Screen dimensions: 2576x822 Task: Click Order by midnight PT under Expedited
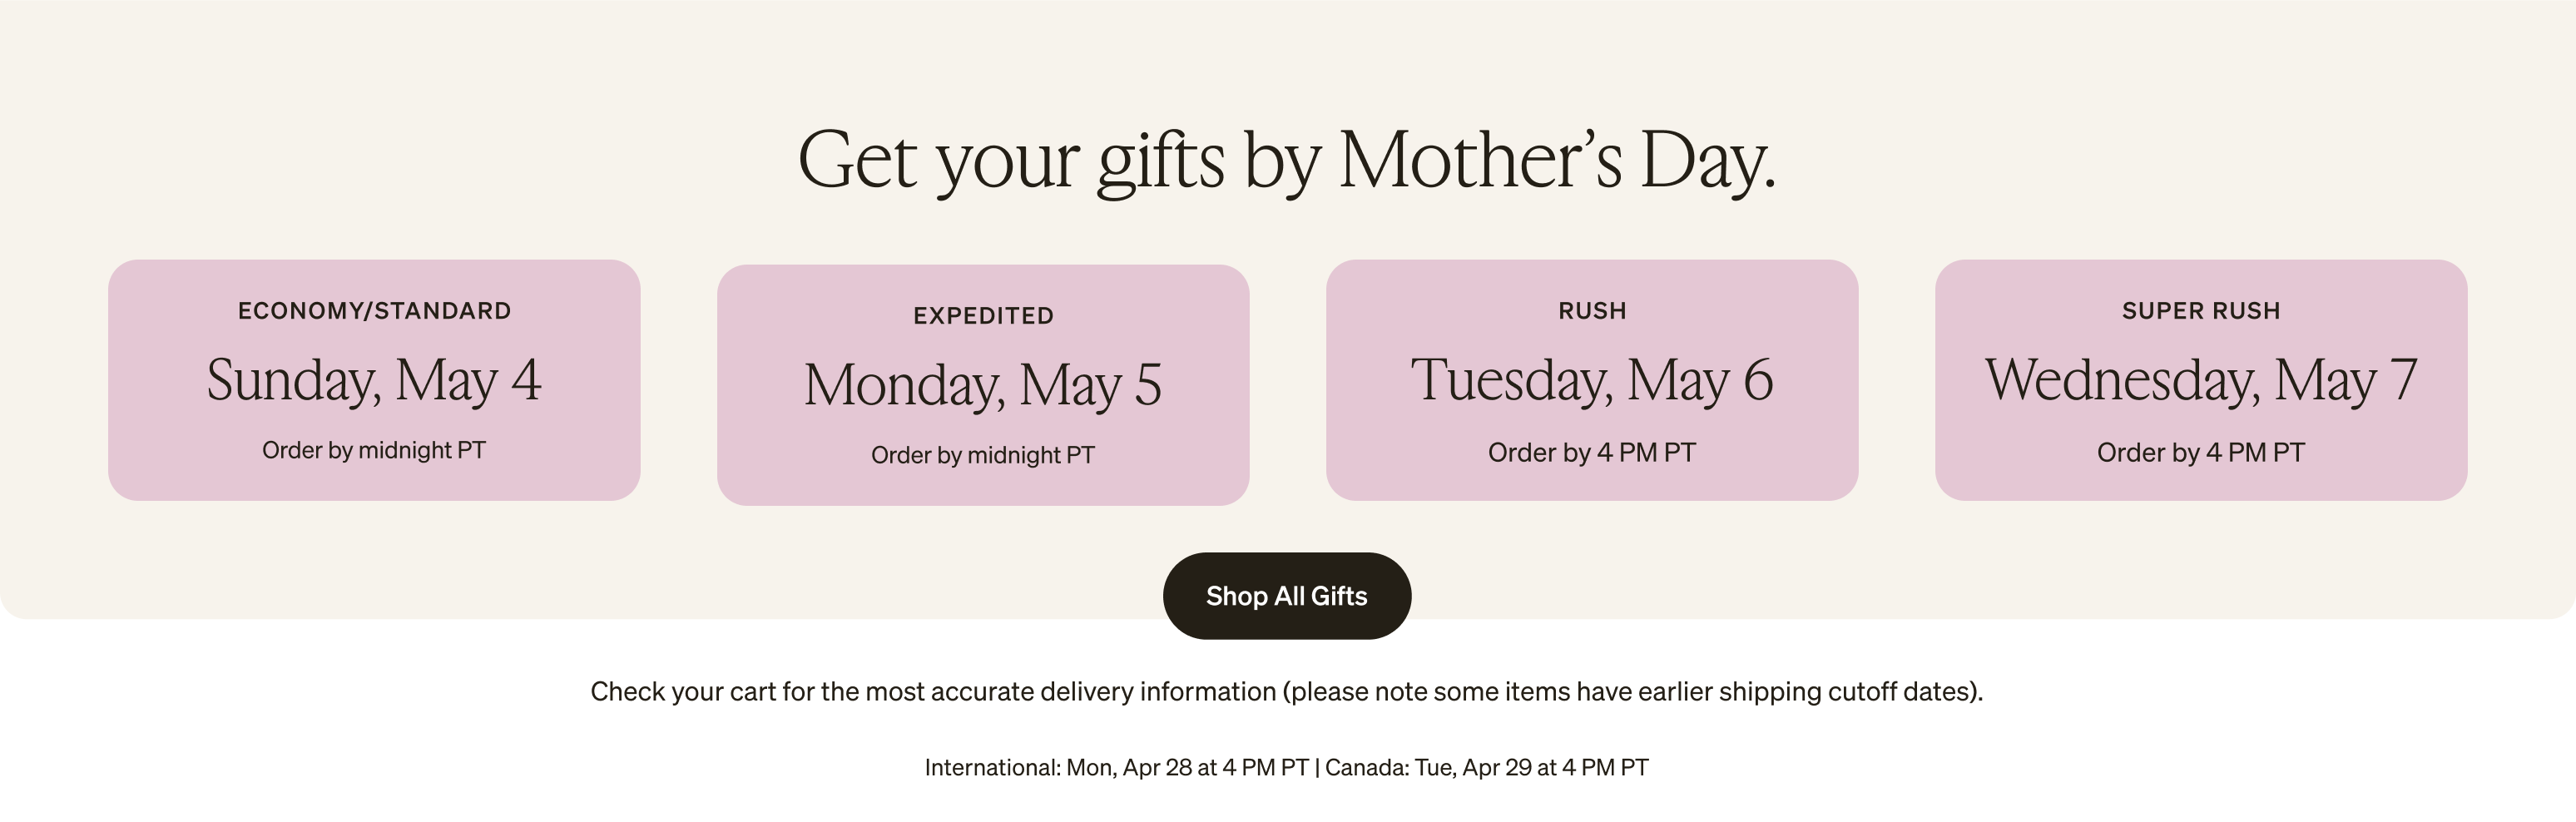point(985,457)
